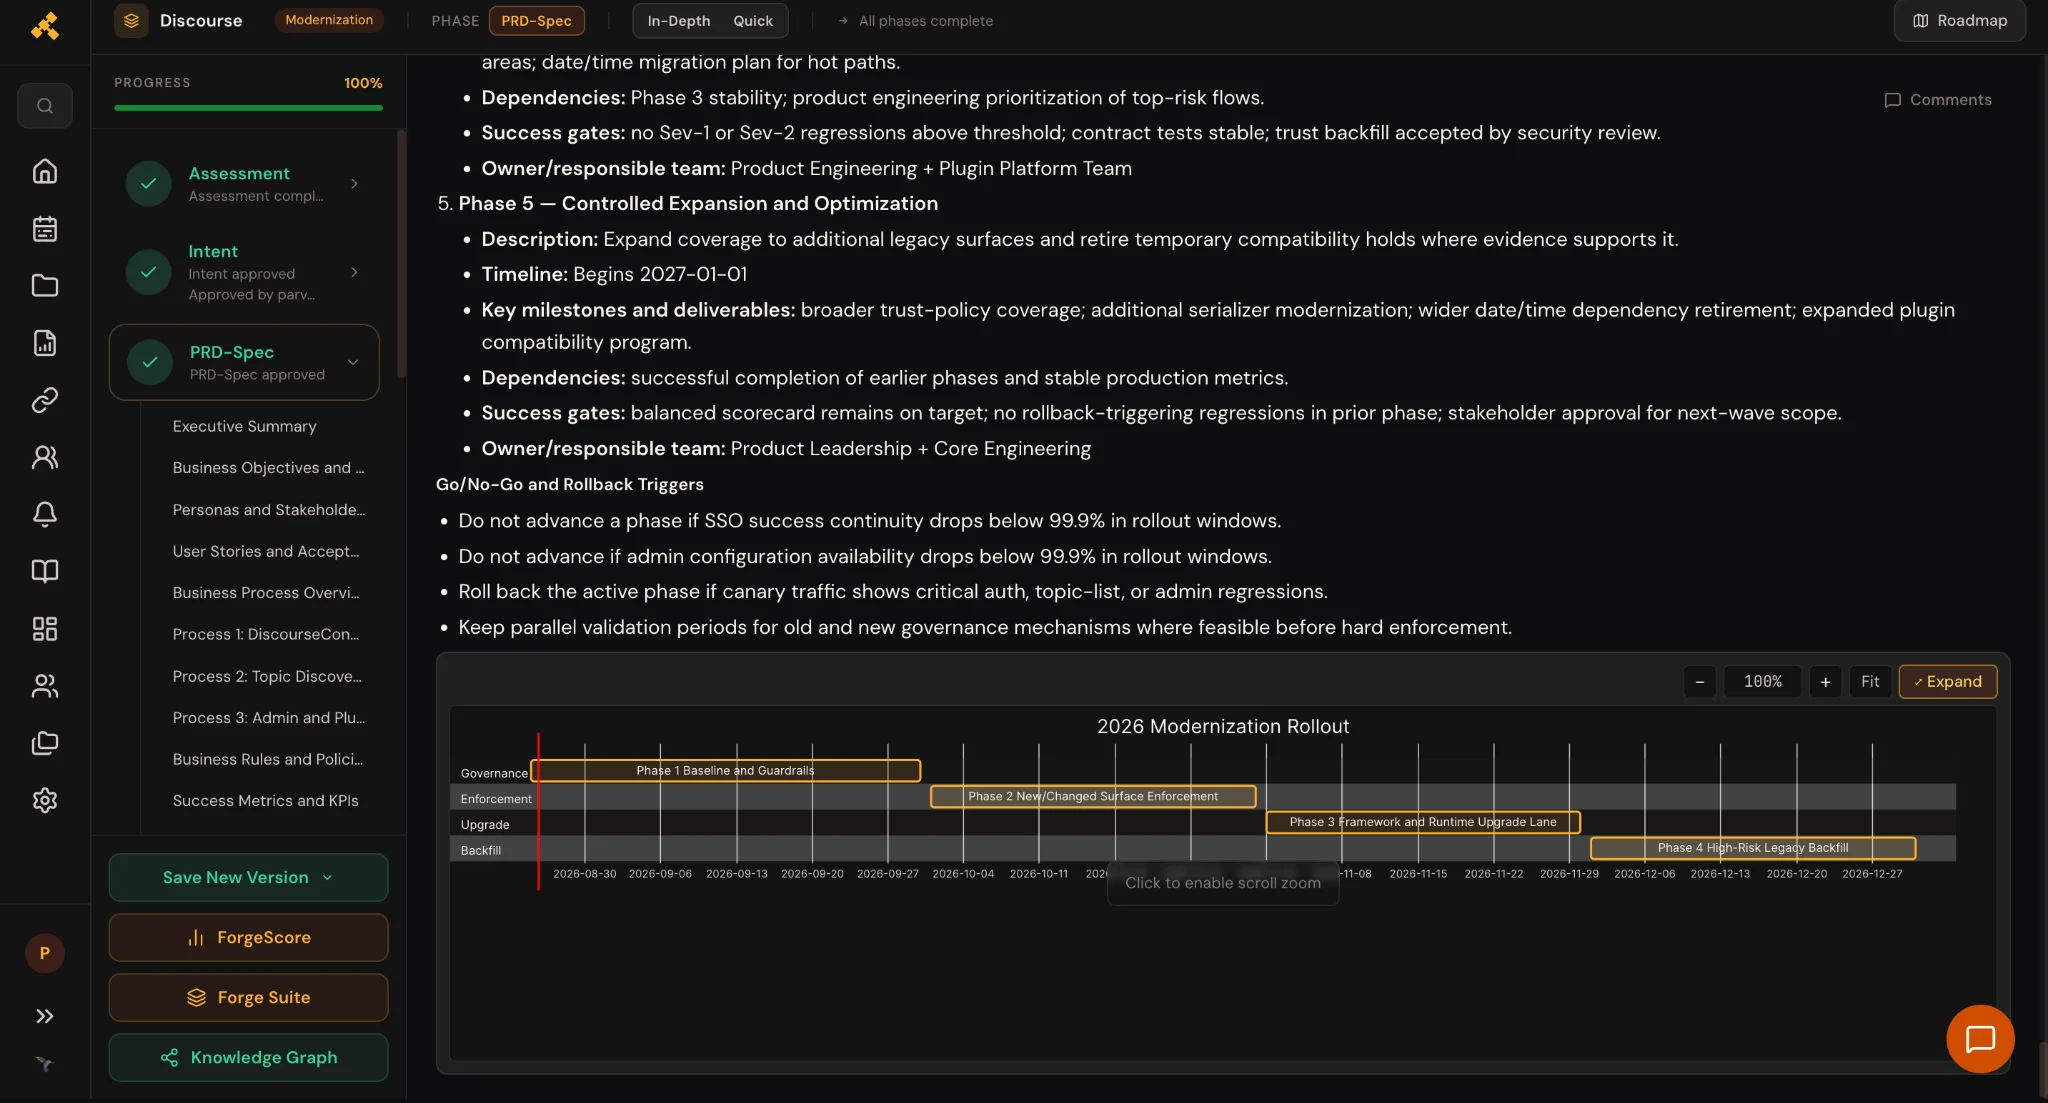Open the orange chat bubble button
The image size is (2048, 1103).
(1980, 1039)
